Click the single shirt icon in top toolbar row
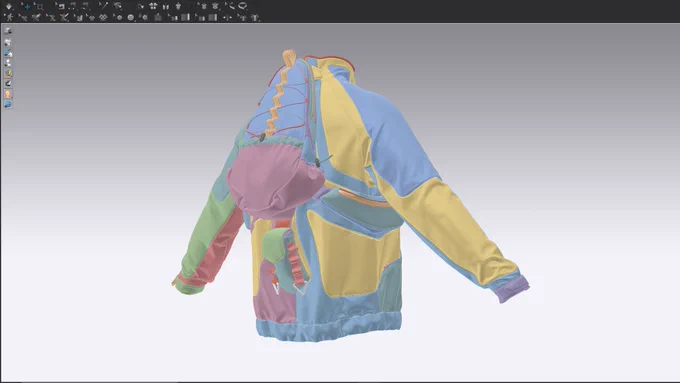 pyautogui.click(x=178, y=6)
